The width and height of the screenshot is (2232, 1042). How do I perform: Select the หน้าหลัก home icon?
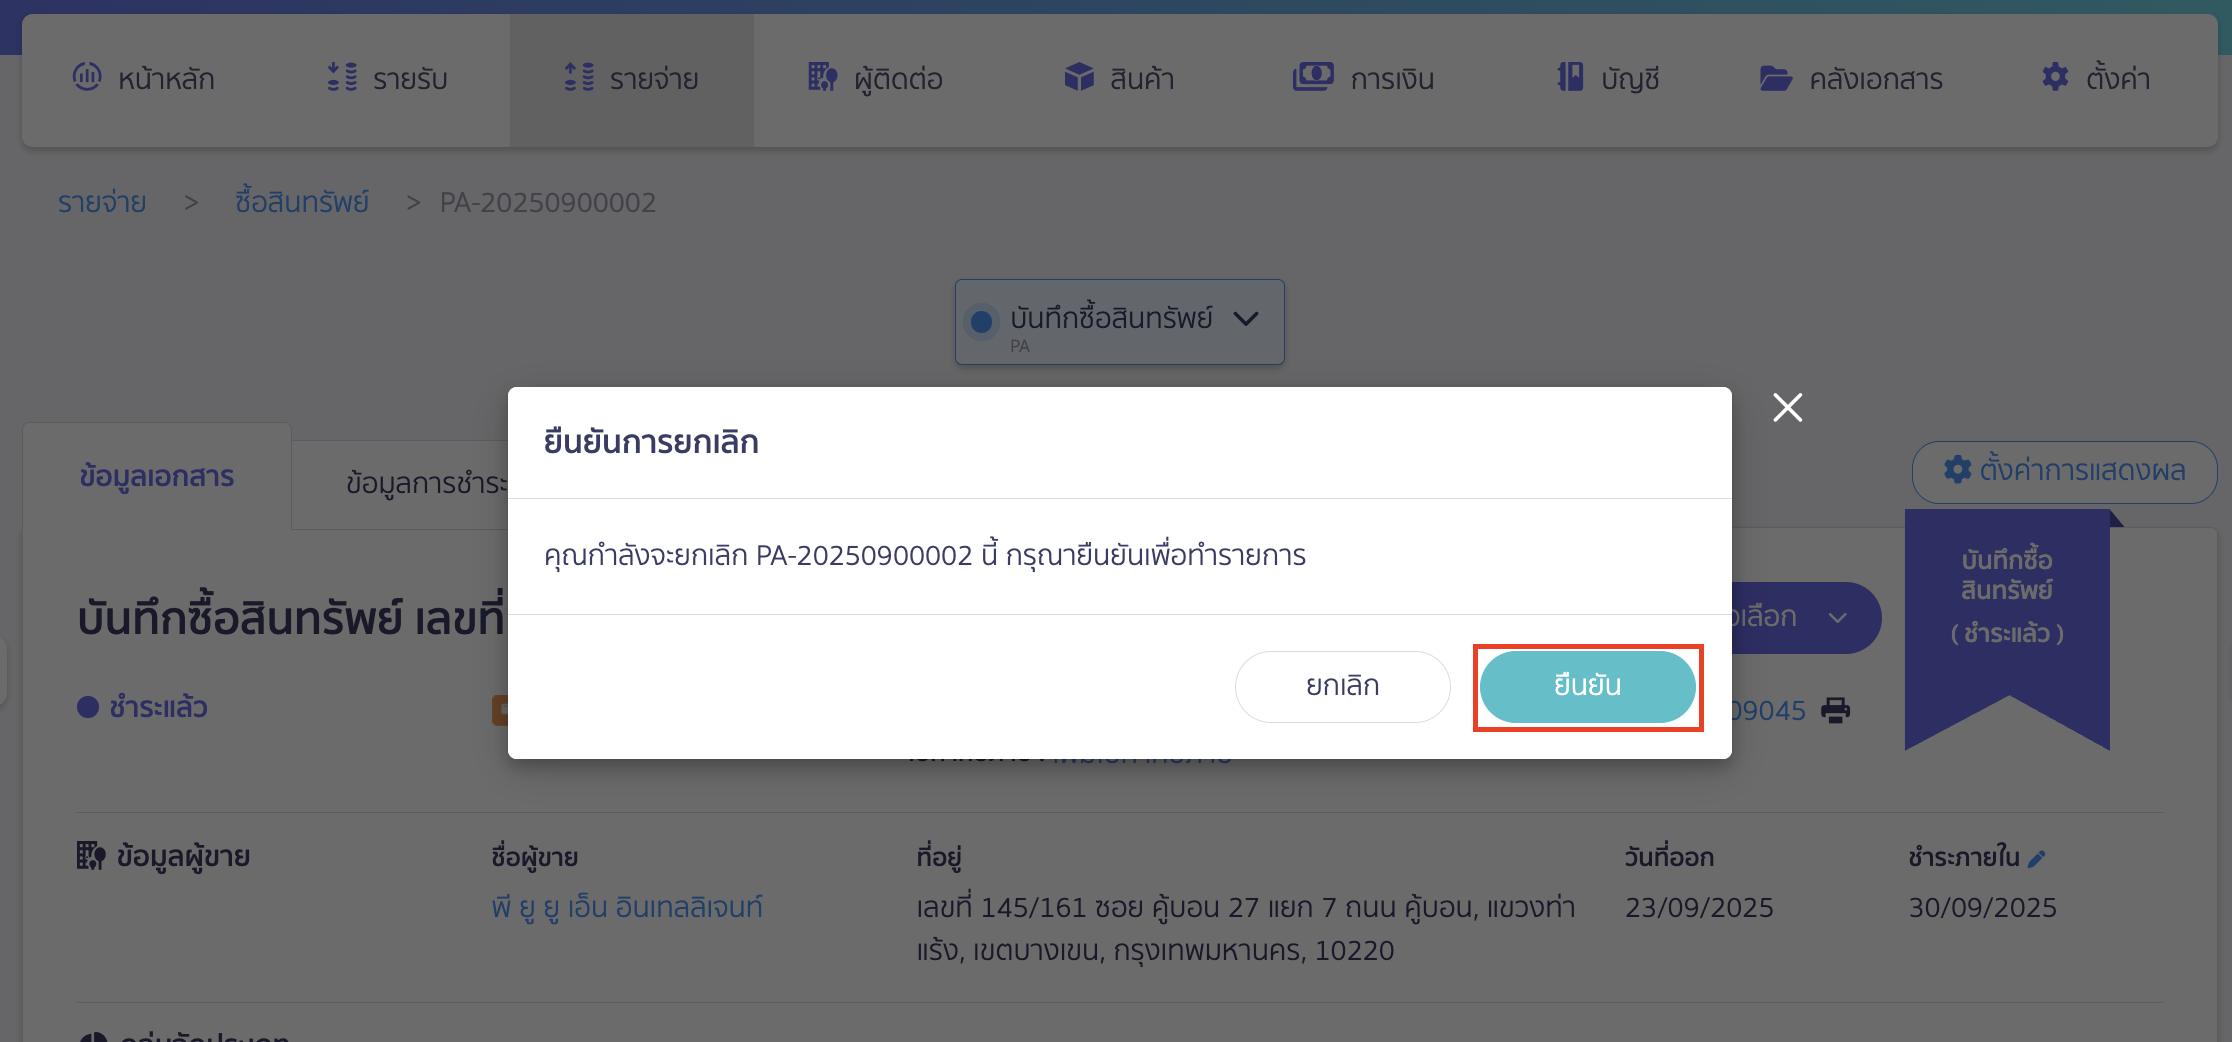pyautogui.click(x=88, y=77)
